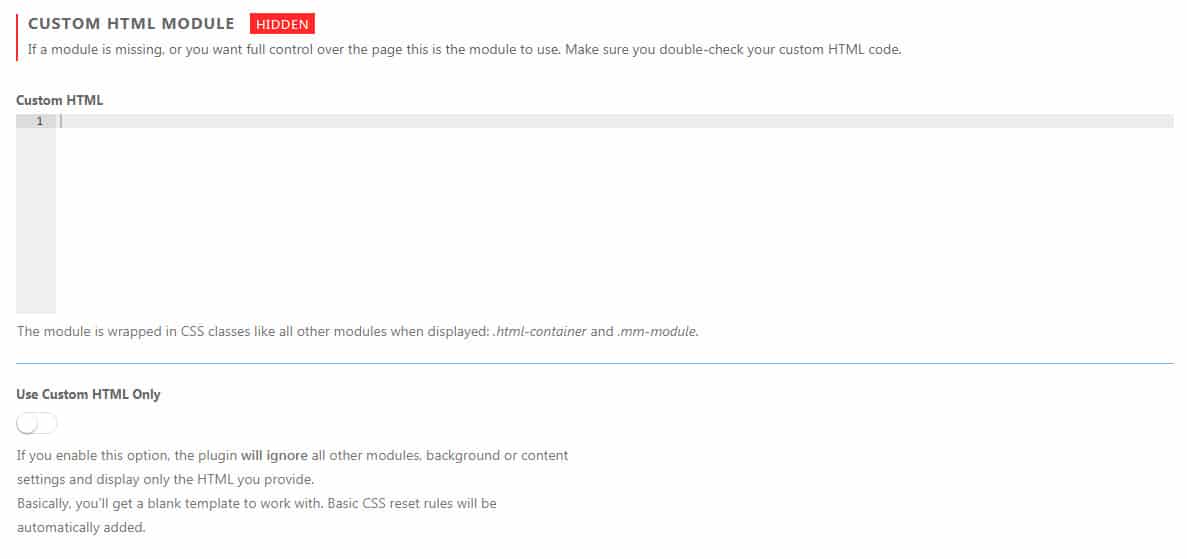Click the Use Custom HTML Only label
This screenshot has height=559, width=1187.
(88, 395)
